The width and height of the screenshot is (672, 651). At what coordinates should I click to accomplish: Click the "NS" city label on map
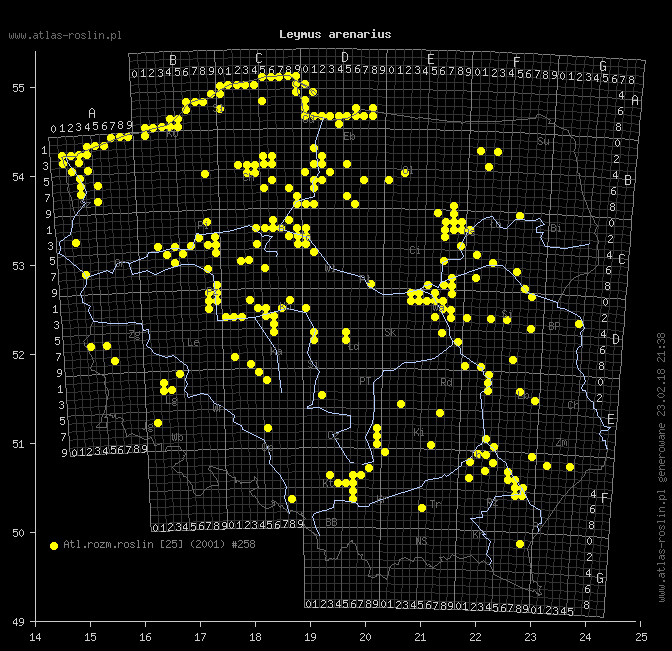[x=421, y=541]
